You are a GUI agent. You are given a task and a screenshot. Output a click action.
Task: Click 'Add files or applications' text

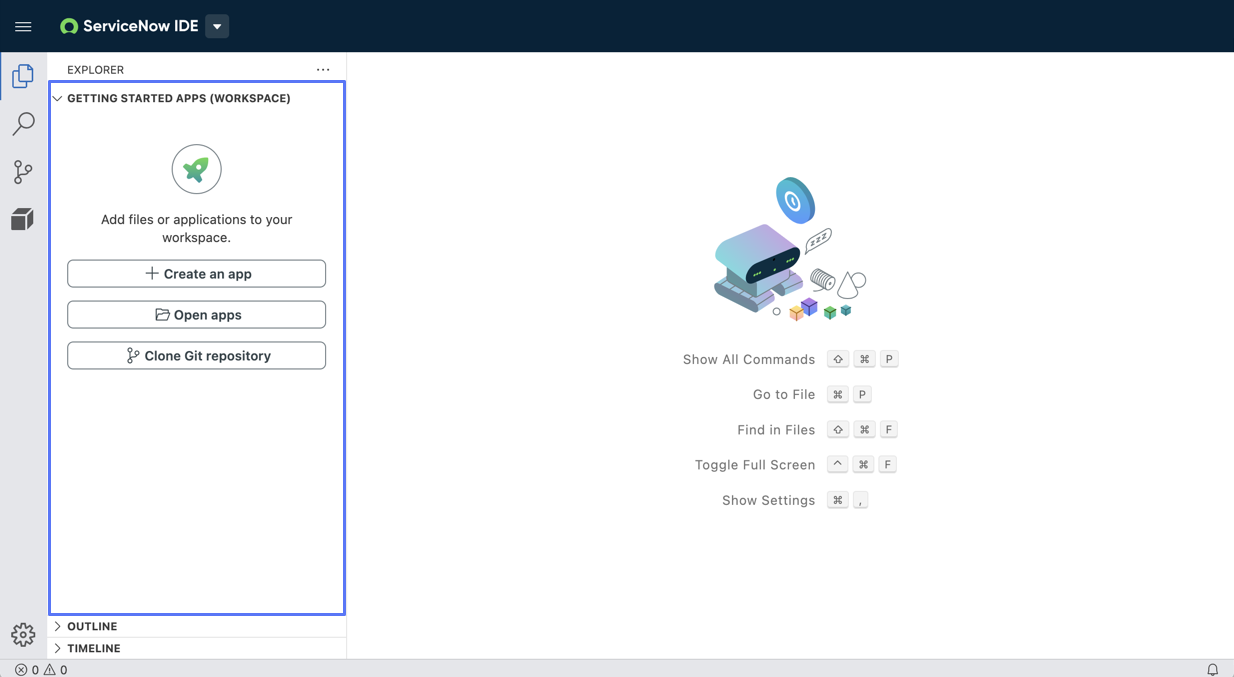coord(196,229)
